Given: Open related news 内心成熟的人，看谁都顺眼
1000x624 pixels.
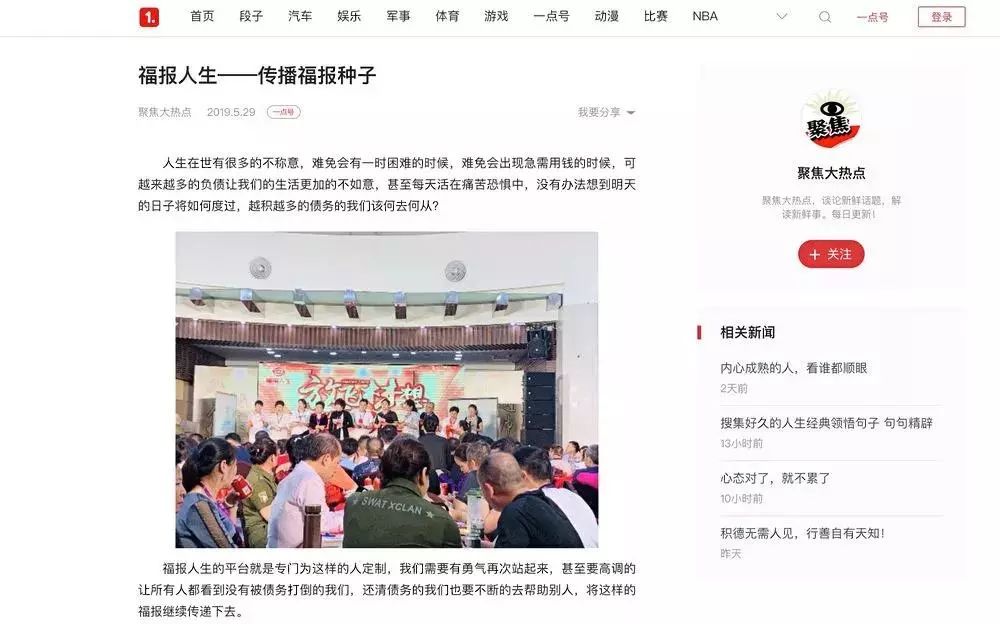Looking at the screenshot, I should (x=793, y=368).
